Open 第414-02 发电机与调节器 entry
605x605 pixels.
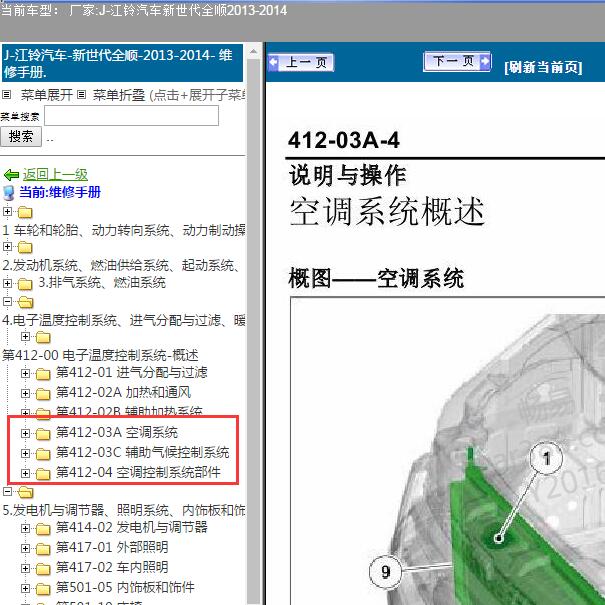[132, 527]
